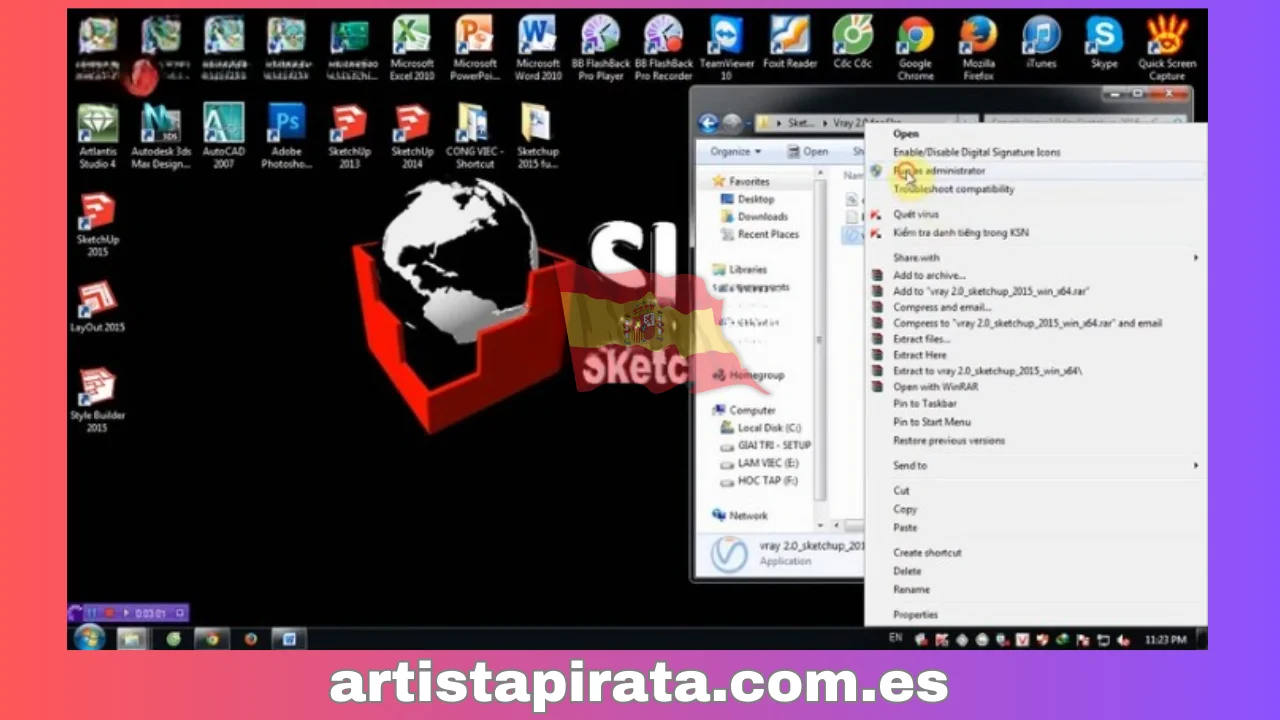Launch the Quick Screen Capture icon

1167,48
